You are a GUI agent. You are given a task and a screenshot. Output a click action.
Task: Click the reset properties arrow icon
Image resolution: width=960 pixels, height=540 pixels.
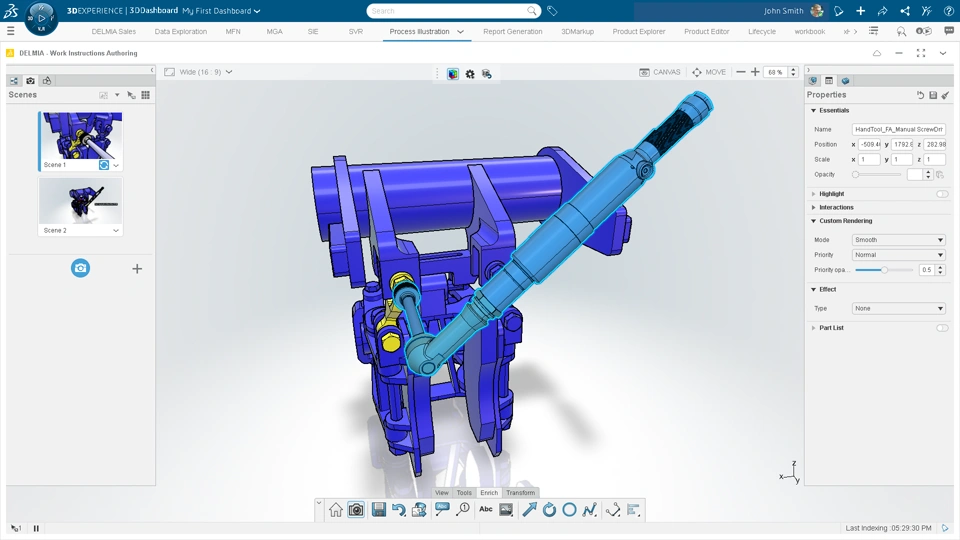(x=920, y=95)
